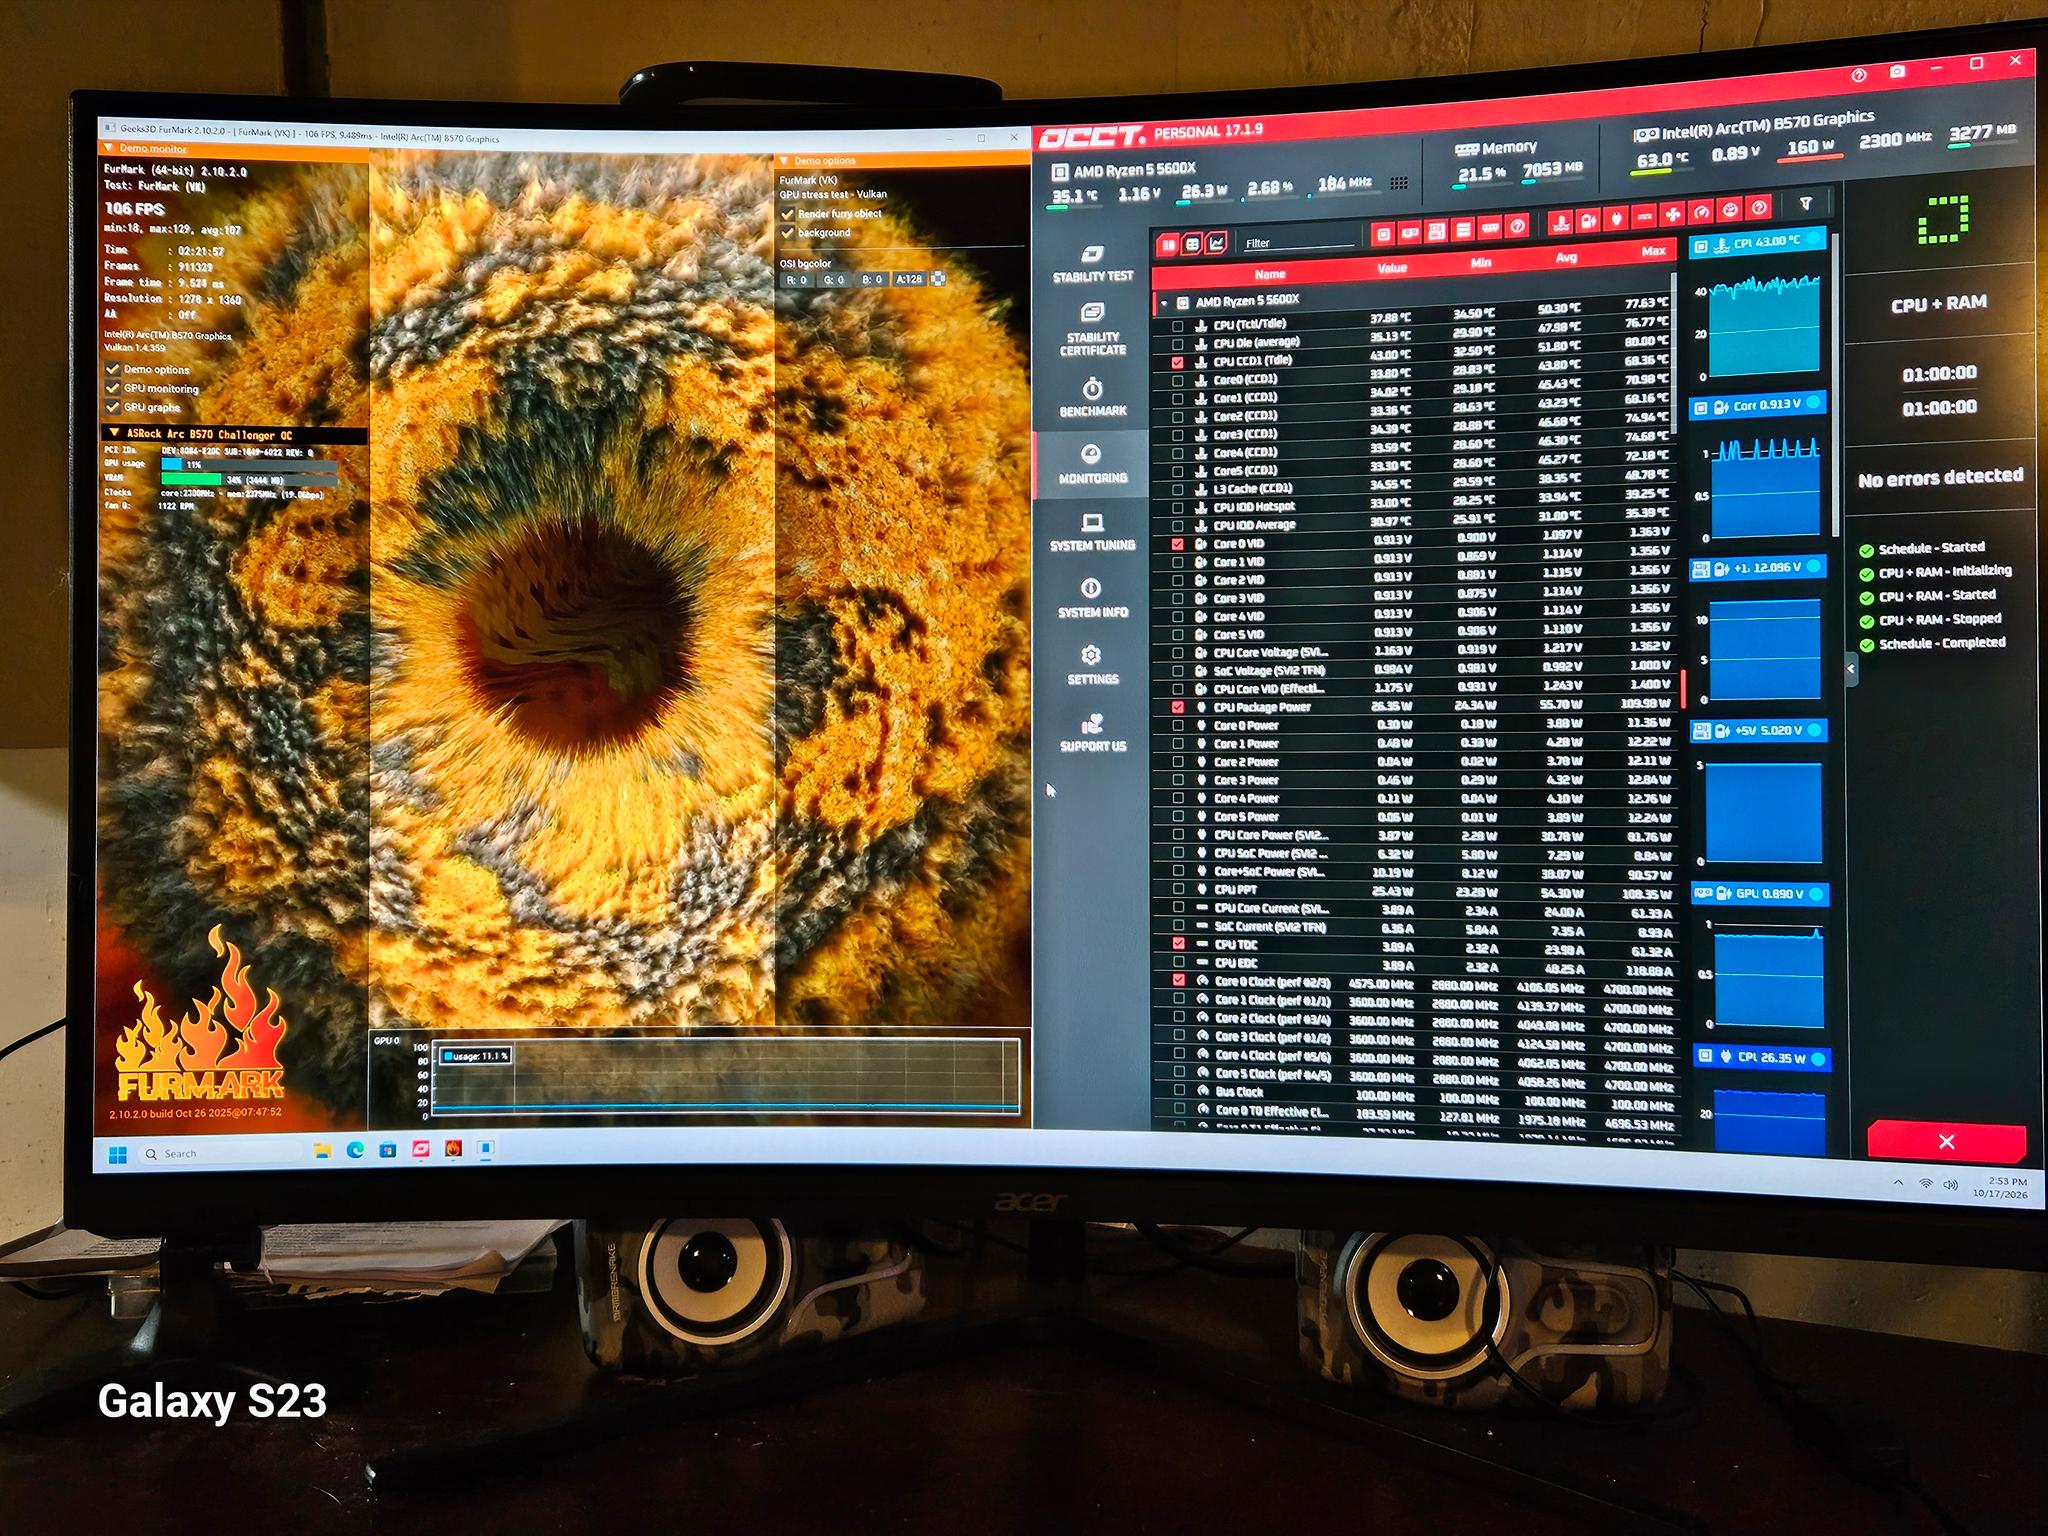The width and height of the screenshot is (2048, 1536).
Task: Select OCCT Monitoring tab in sidebar
Action: tap(1092, 464)
